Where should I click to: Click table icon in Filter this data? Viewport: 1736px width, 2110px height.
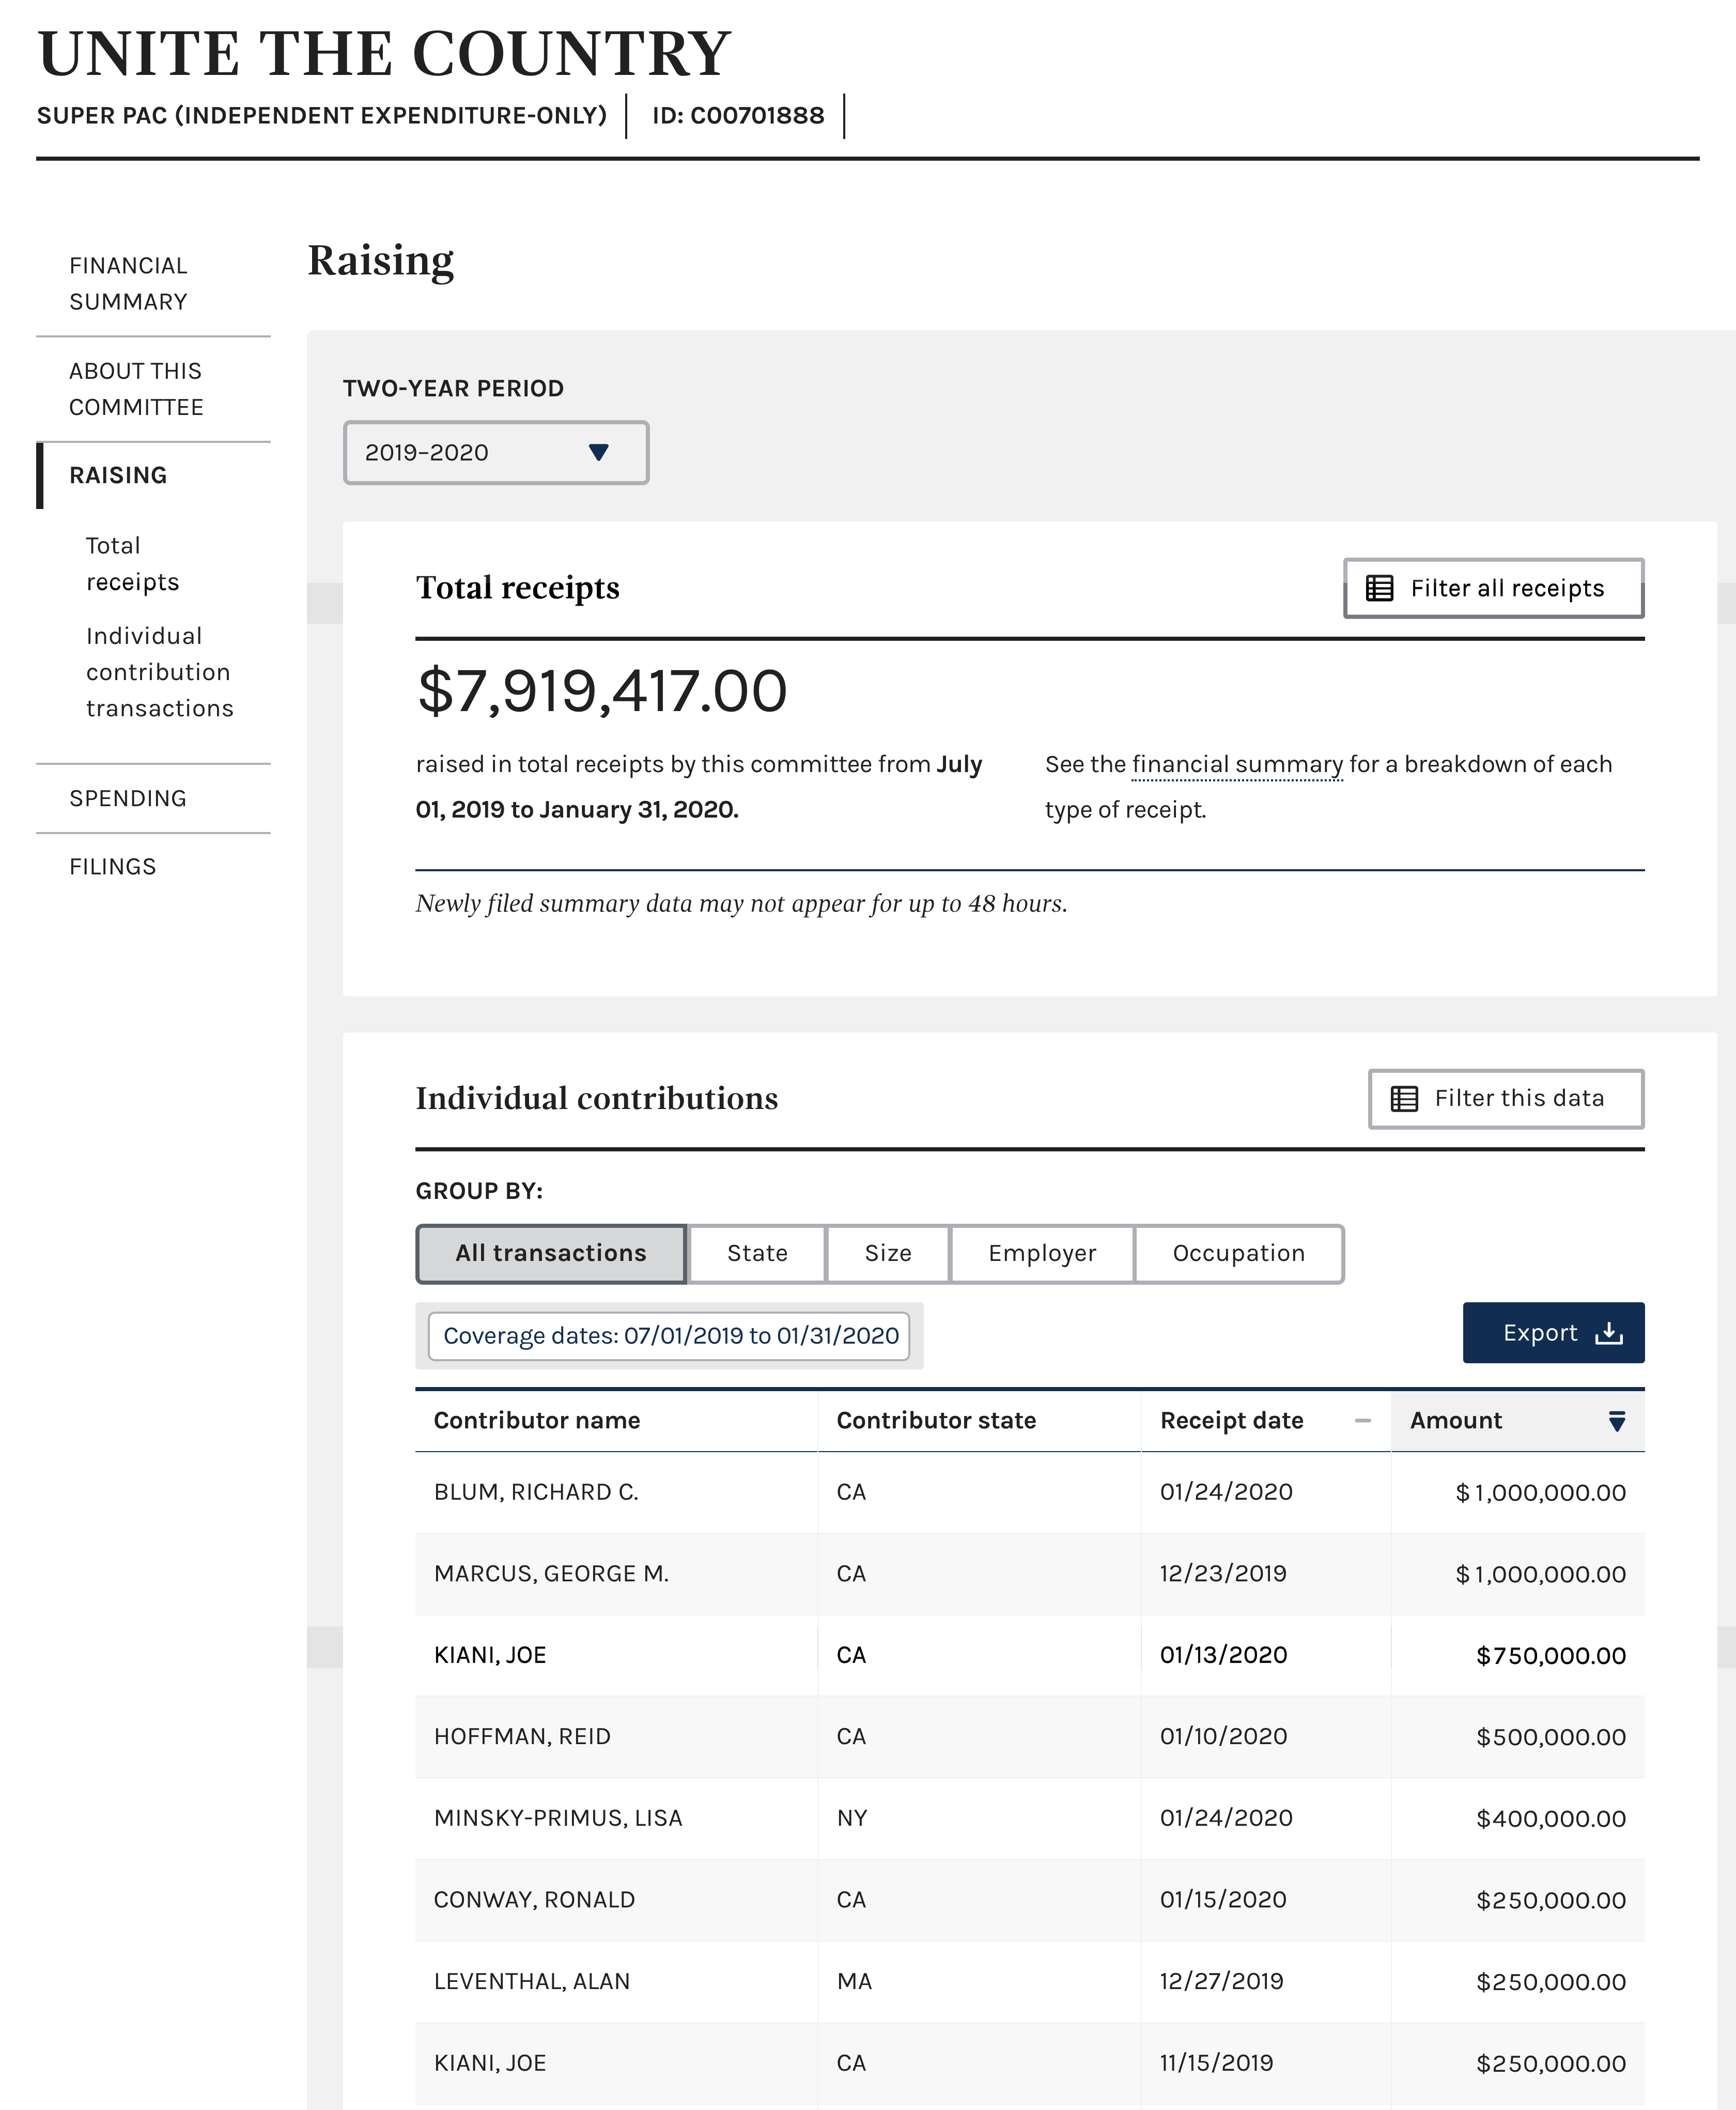(x=1404, y=1099)
